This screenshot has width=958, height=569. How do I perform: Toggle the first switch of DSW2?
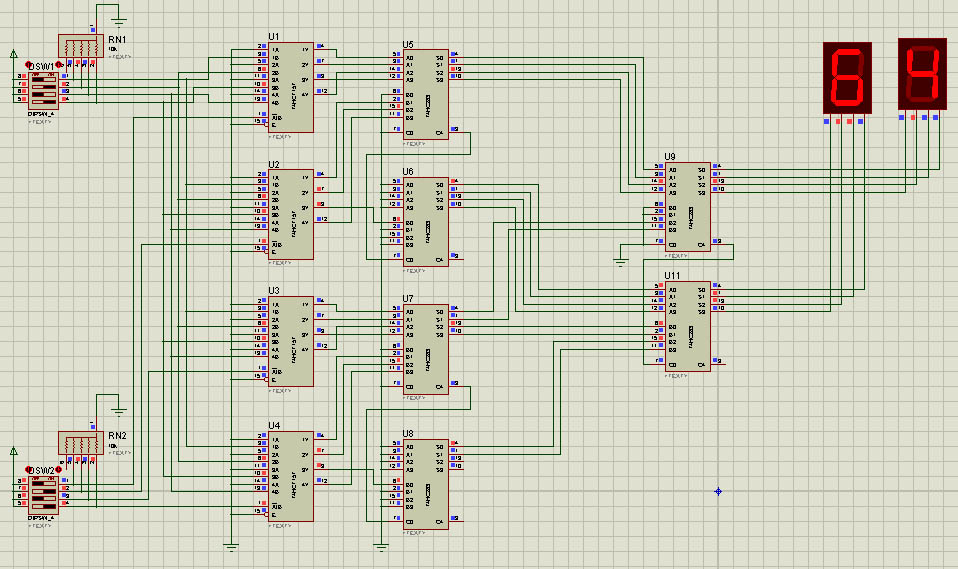(x=44, y=482)
